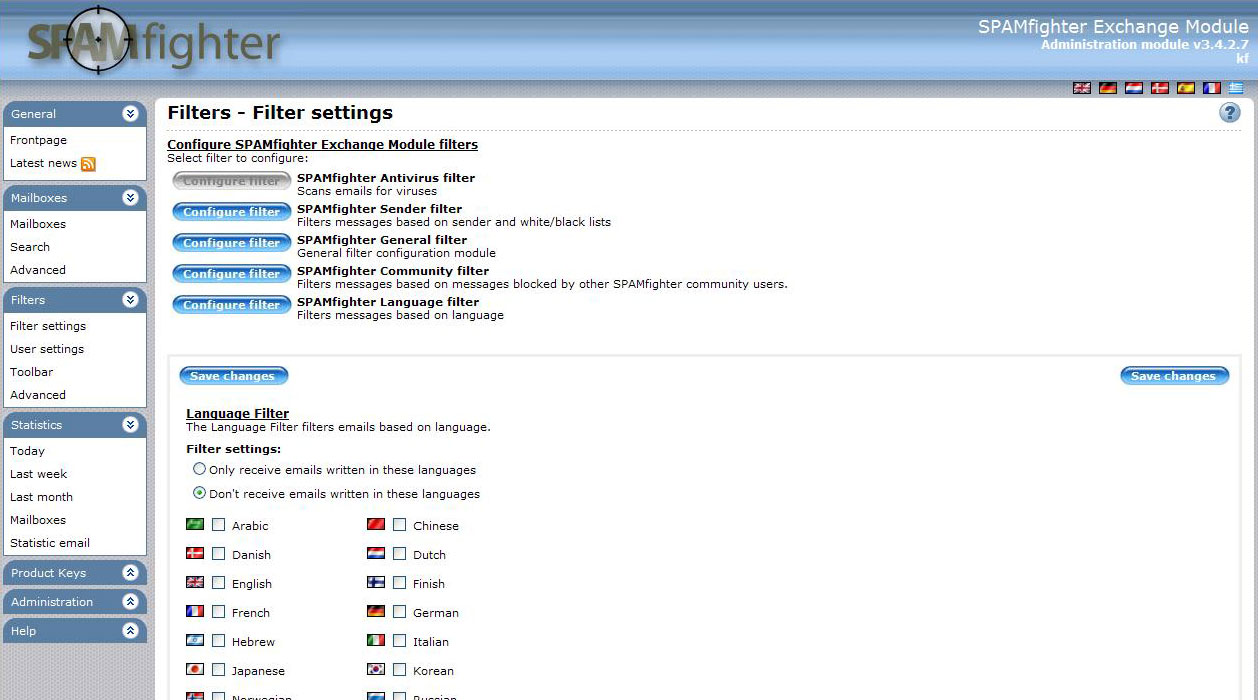Collapse the Filters sidebar section chevron
1258x700 pixels.
coord(130,300)
